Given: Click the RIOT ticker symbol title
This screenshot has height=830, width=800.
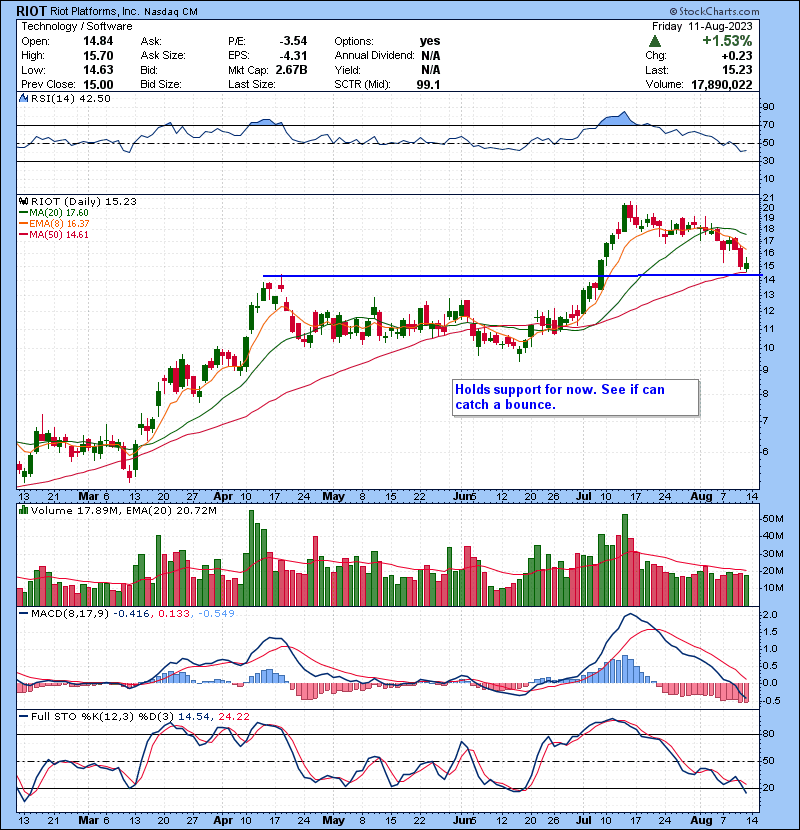Looking at the screenshot, I should 32,11.
